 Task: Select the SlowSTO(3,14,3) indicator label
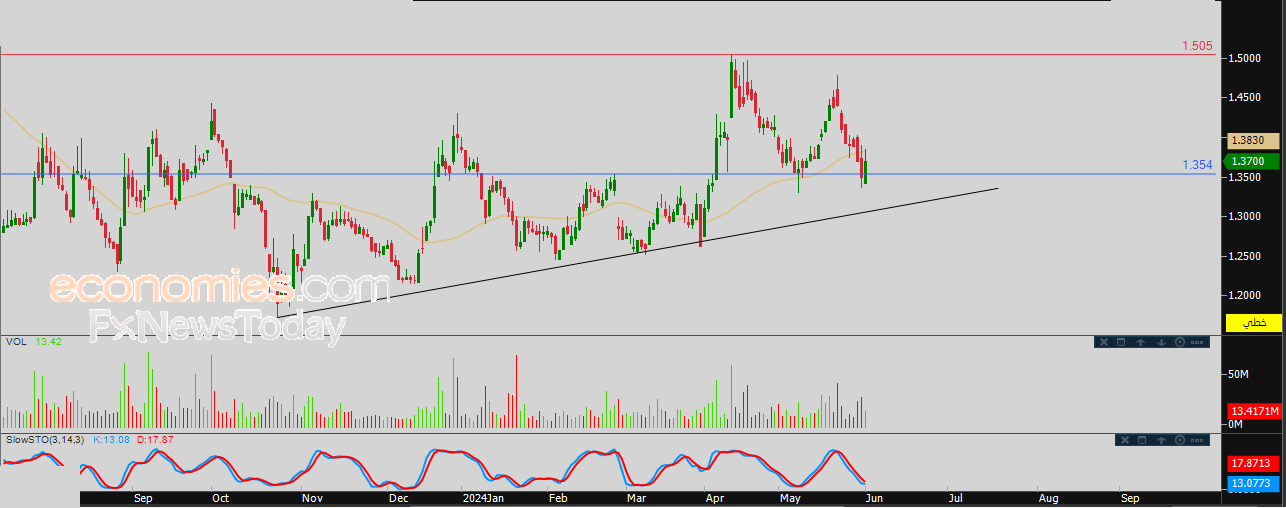45,439
